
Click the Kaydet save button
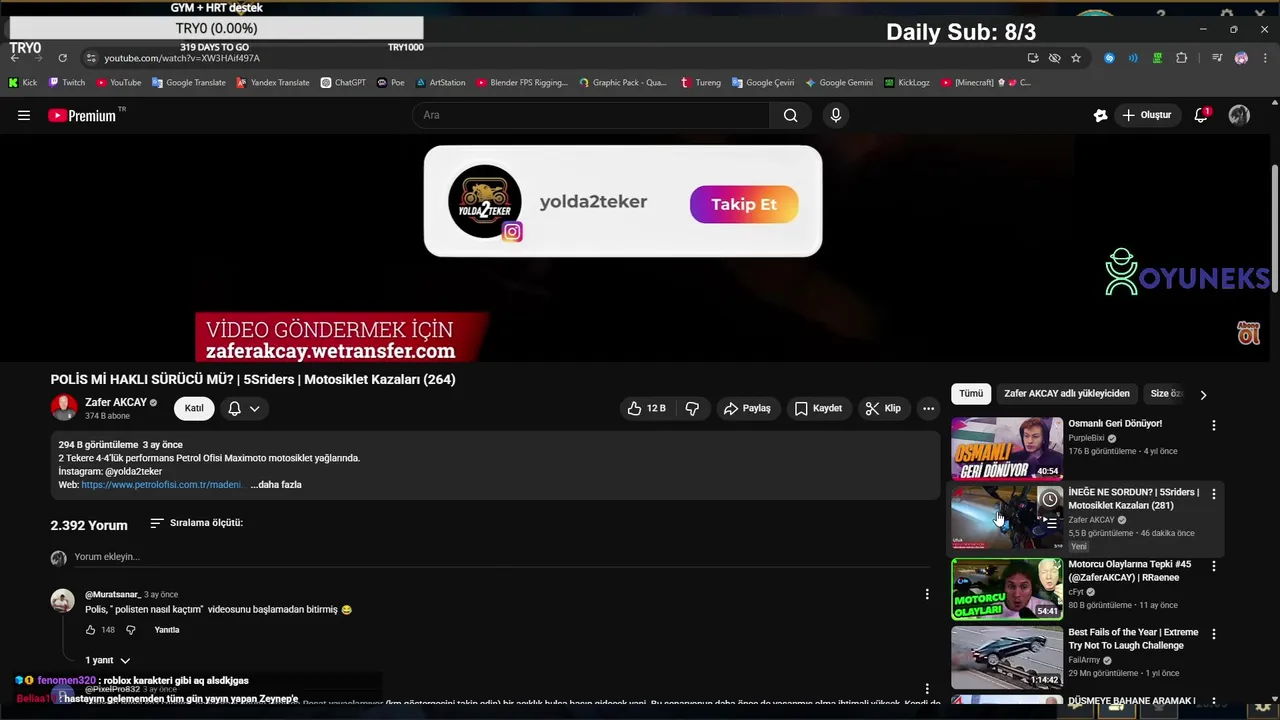[x=818, y=408]
